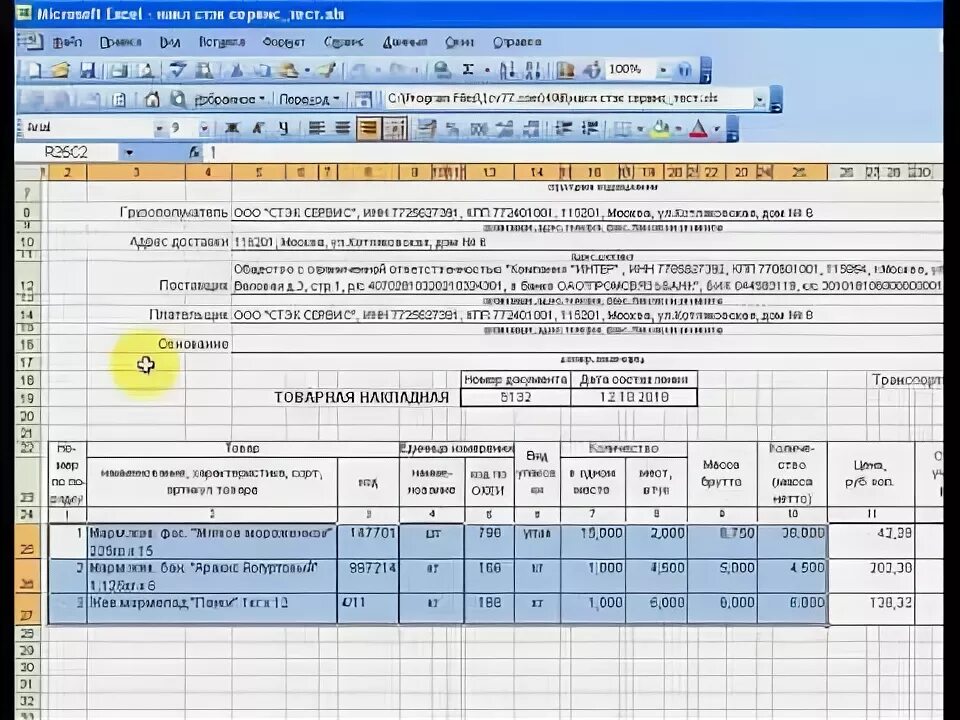Open the font size dropdown

(204, 129)
